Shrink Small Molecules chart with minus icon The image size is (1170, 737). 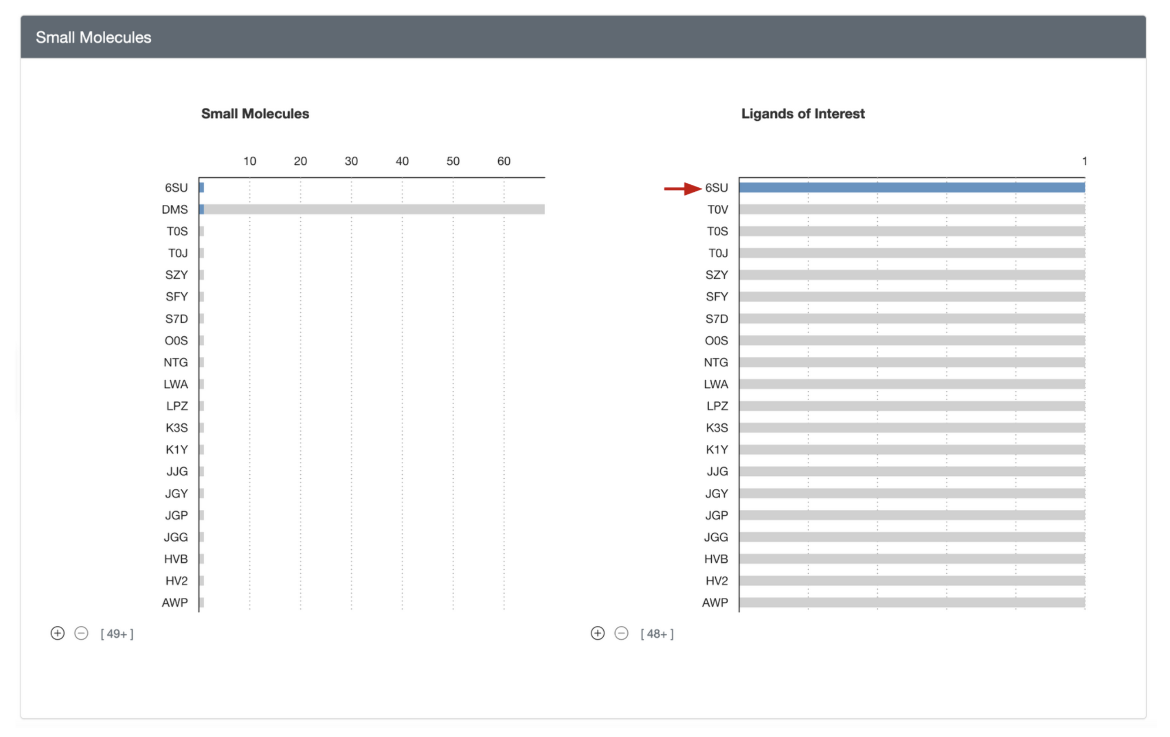click(x=82, y=633)
